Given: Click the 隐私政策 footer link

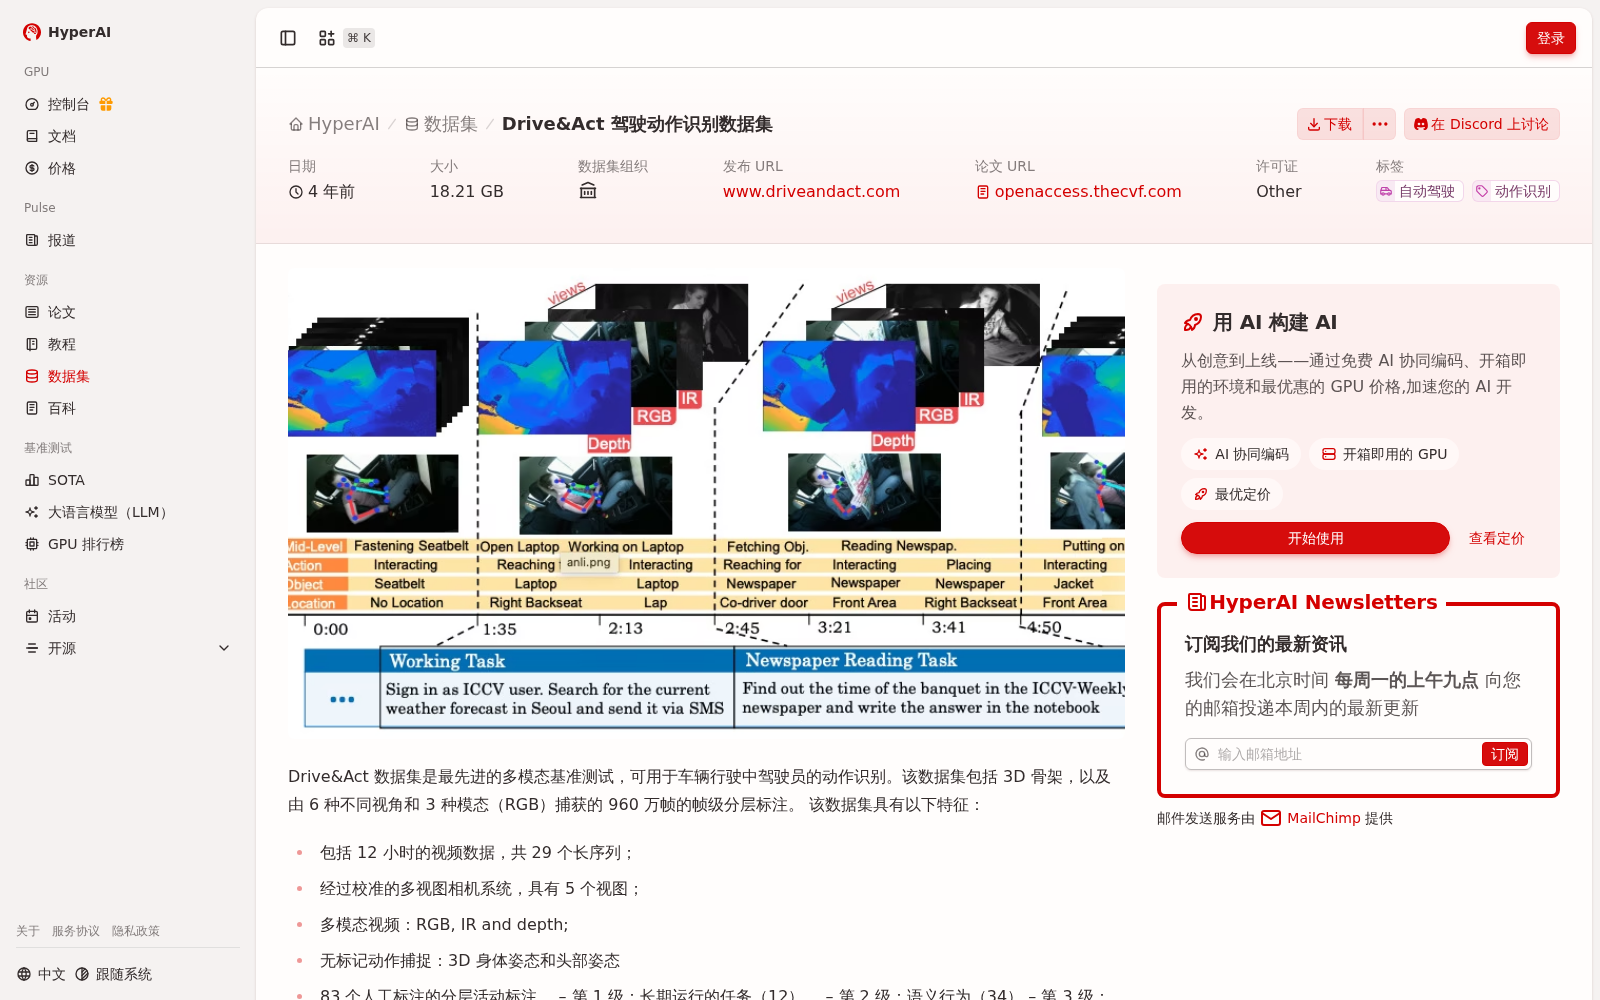Looking at the screenshot, I should pyautogui.click(x=136, y=931).
